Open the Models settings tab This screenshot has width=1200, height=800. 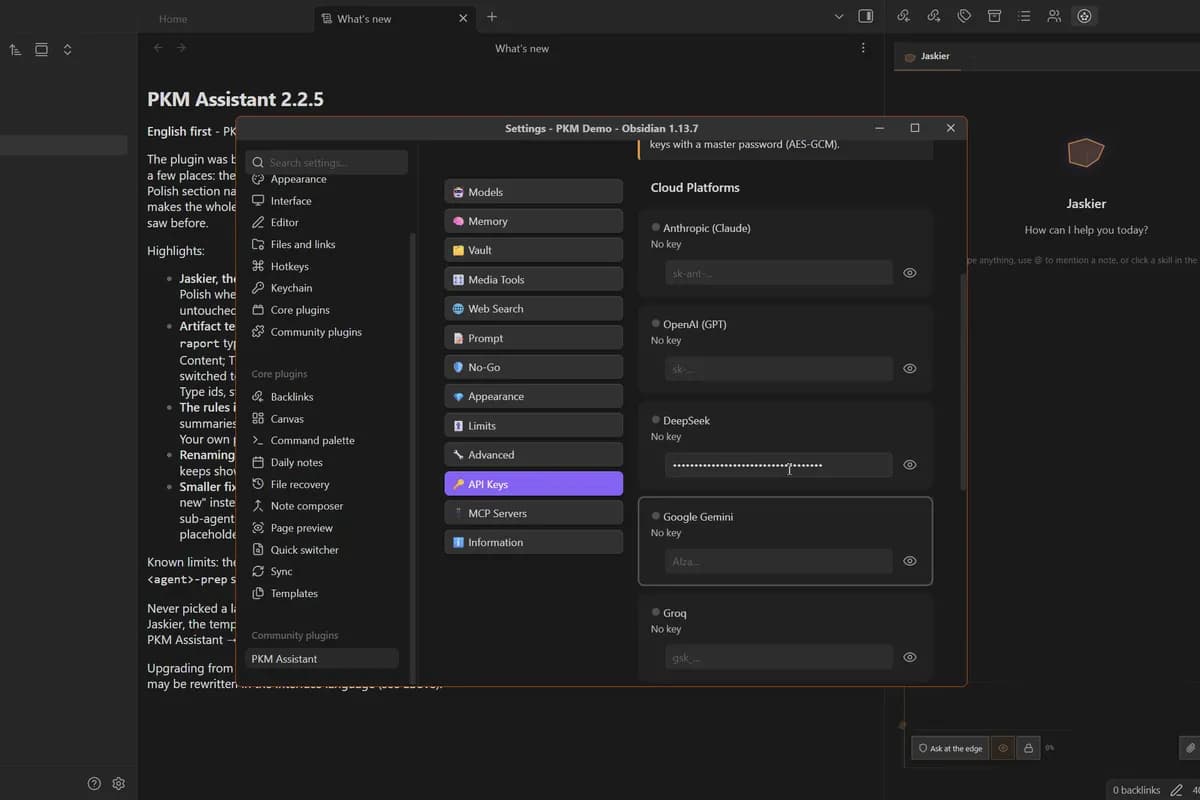pyautogui.click(x=533, y=192)
